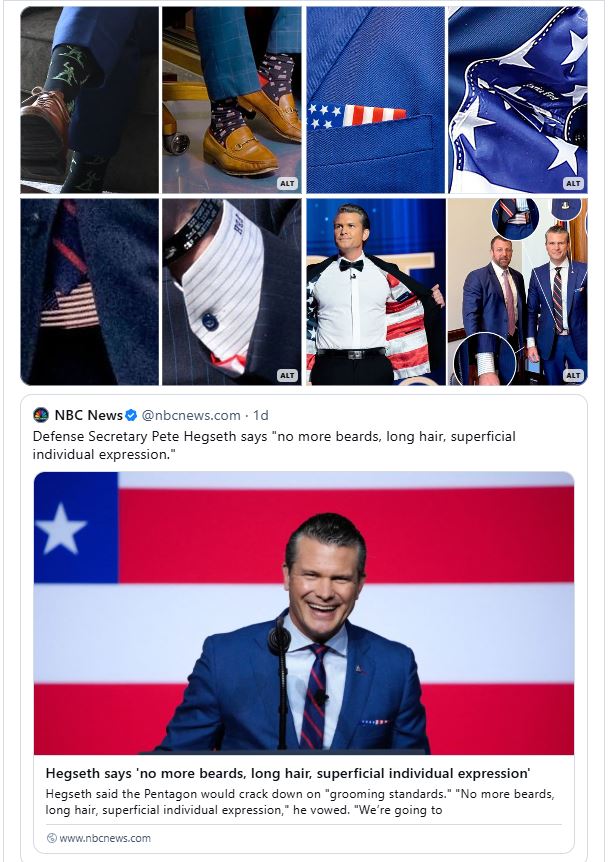Click the blue verified checkmark badge
Image resolution: width=610 pixels, height=862 pixels.
coord(131,415)
